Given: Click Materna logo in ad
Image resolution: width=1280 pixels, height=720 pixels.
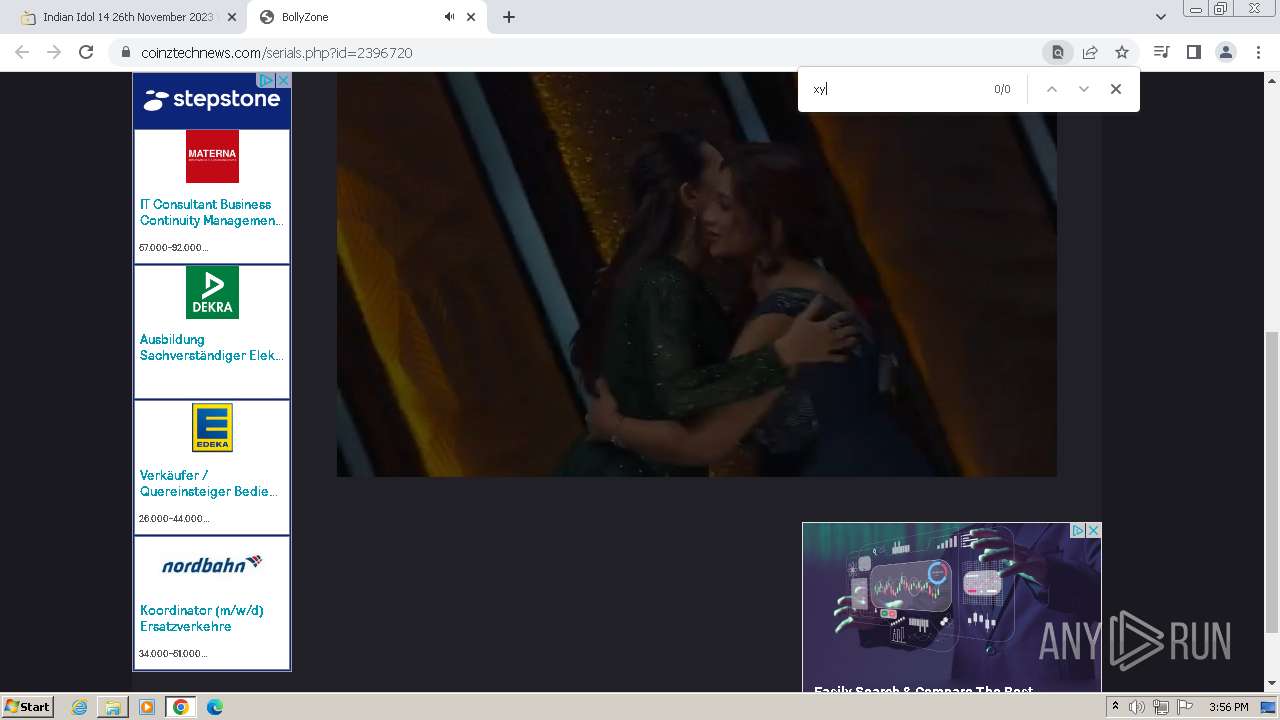Looking at the screenshot, I should click(x=212, y=156).
